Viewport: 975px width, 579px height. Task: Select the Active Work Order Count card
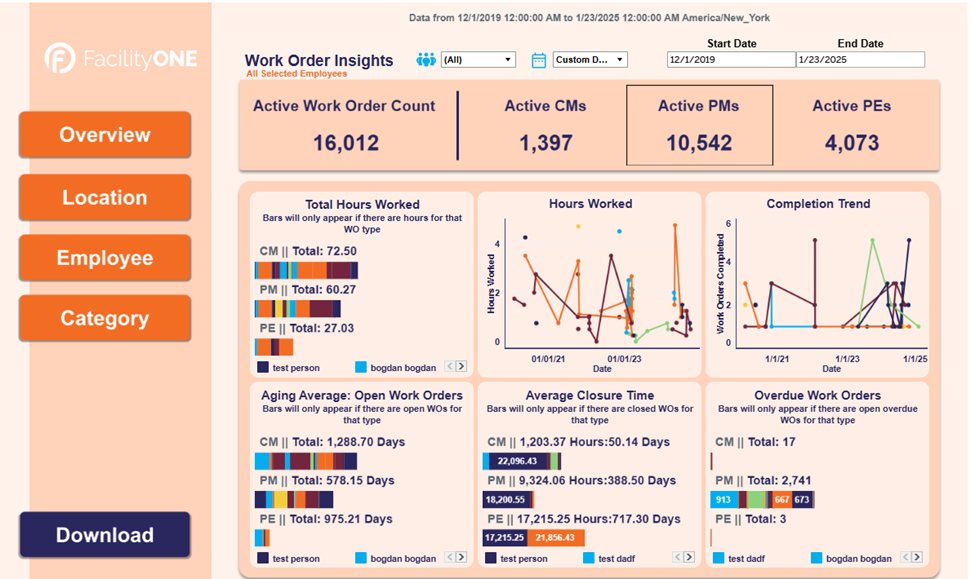[344, 125]
